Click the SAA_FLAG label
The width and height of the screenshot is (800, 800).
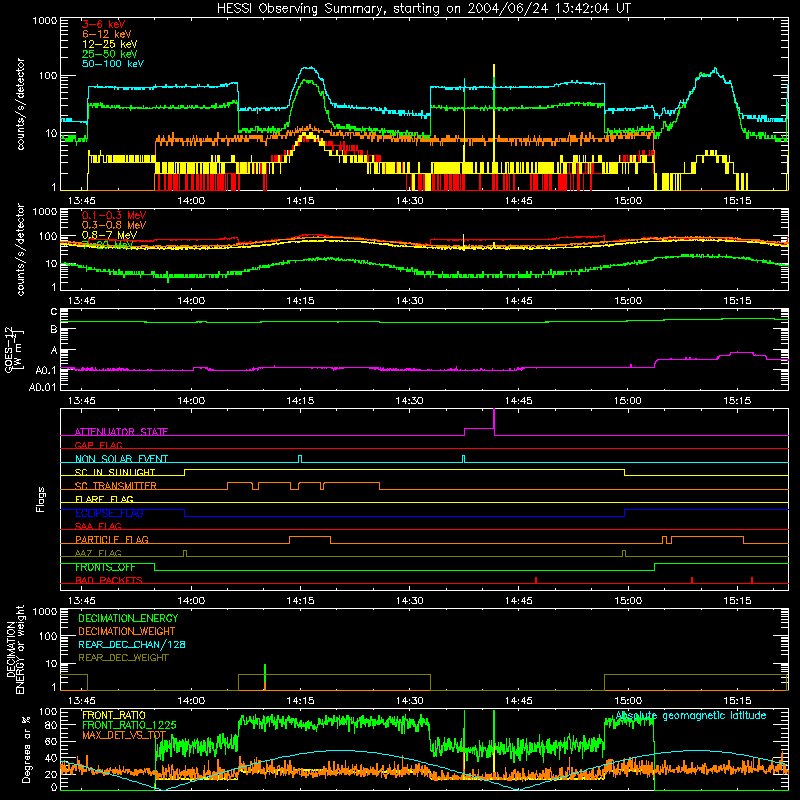[x=98, y=526]
